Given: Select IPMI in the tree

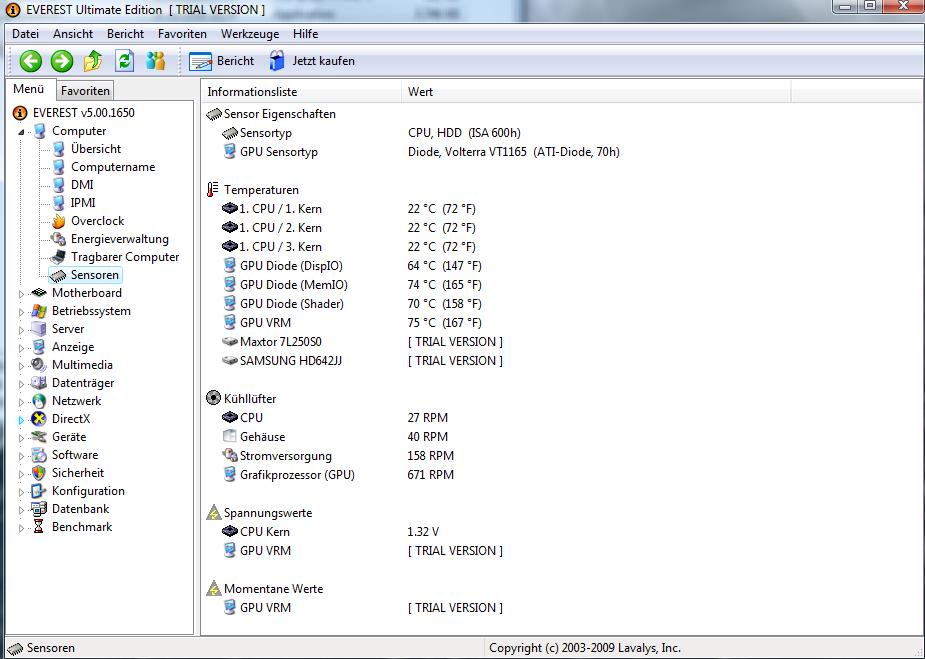Looking at the screenshot, I should (83, 203).
